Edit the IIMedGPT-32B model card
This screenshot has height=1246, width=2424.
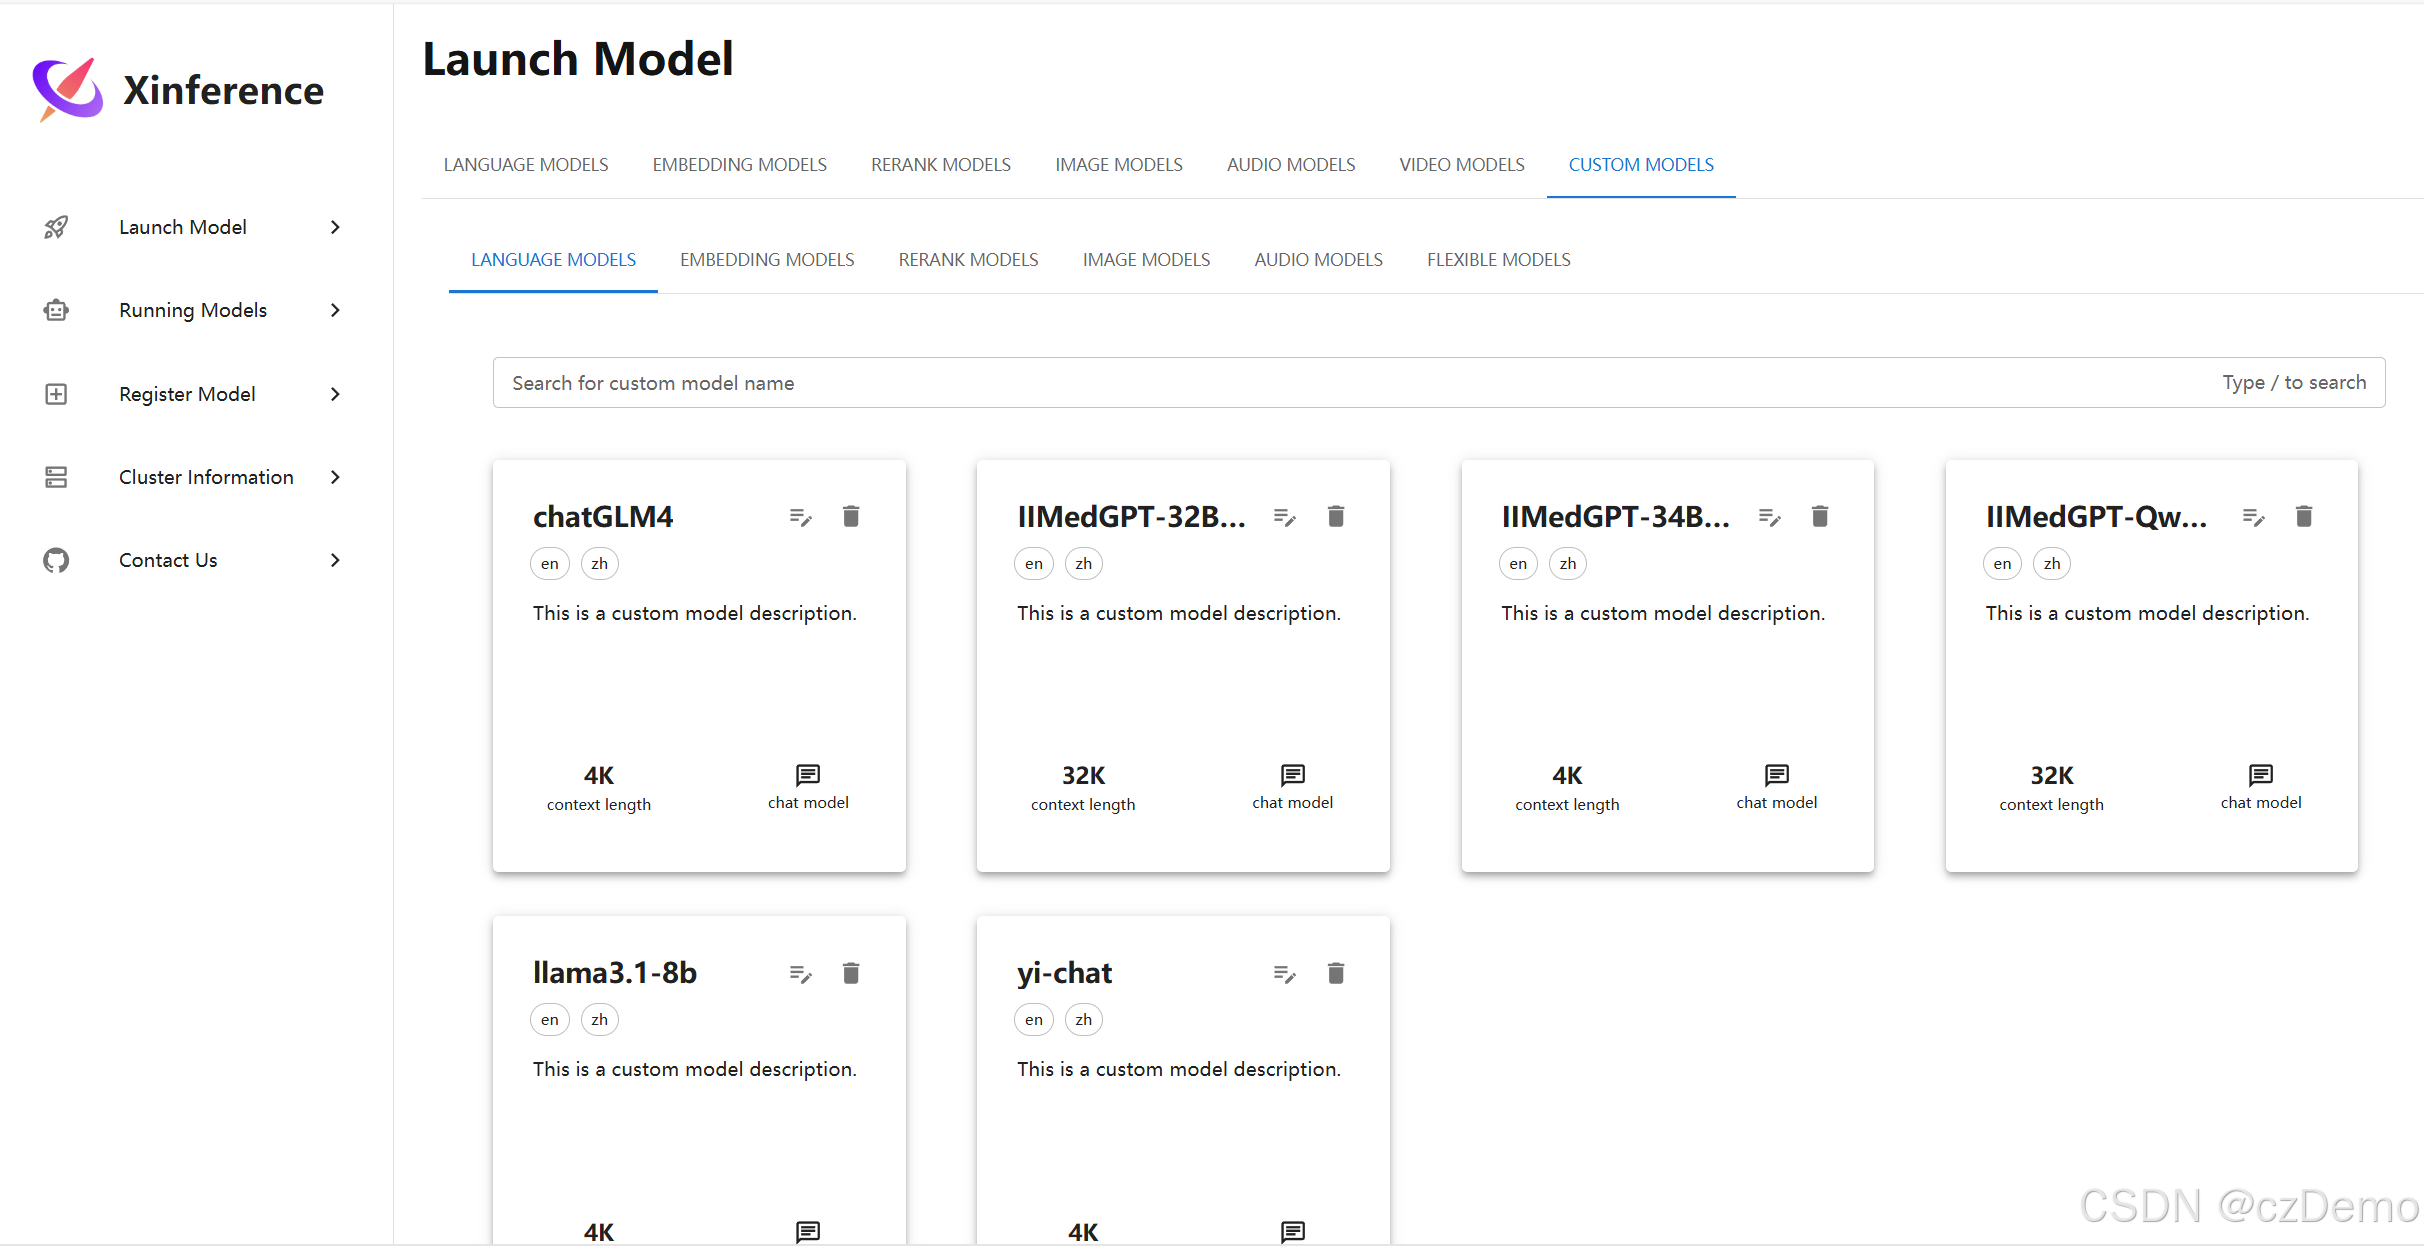coord(1285,517)
